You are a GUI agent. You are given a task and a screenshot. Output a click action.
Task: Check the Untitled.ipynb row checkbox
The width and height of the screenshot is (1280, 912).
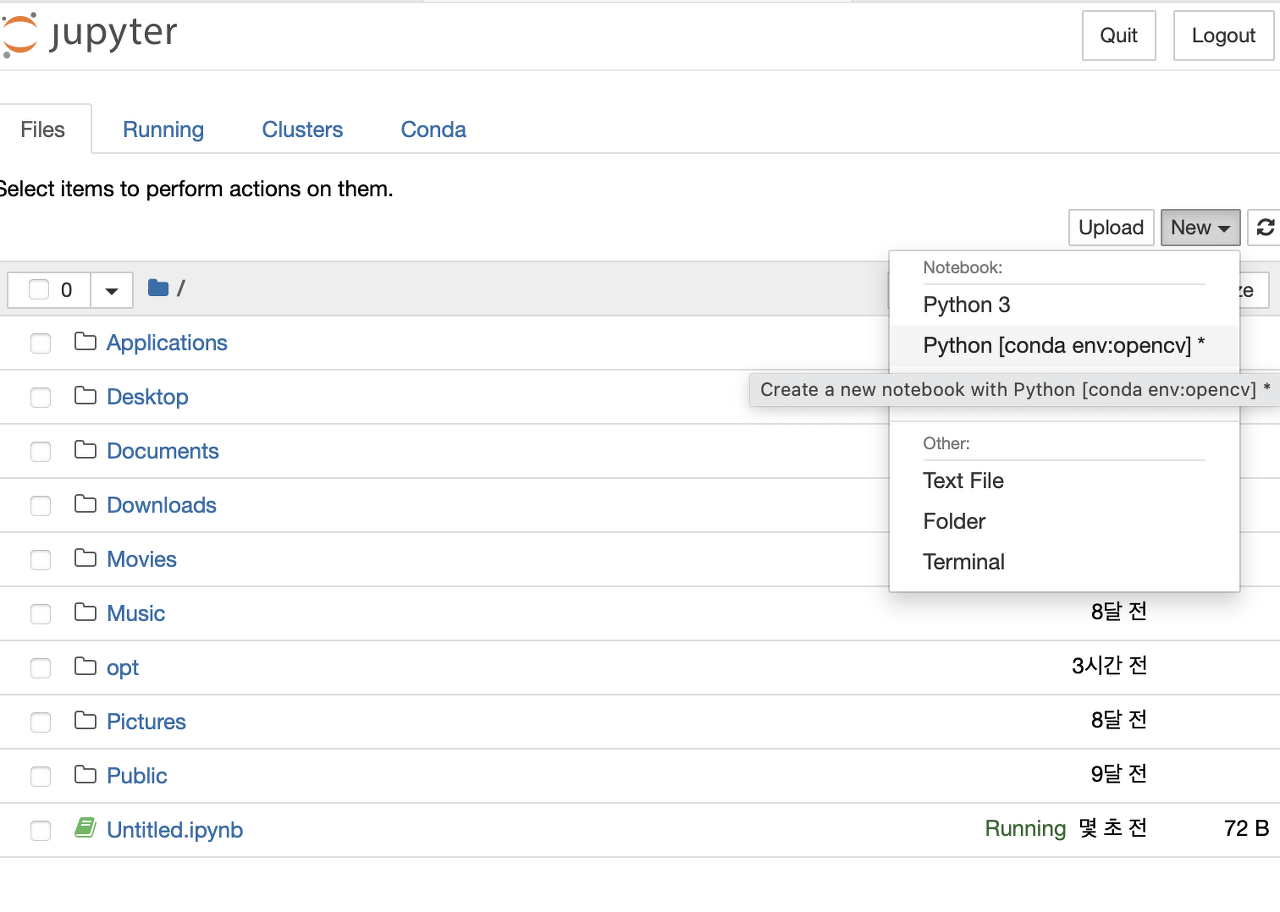click(x=40, y=830)
